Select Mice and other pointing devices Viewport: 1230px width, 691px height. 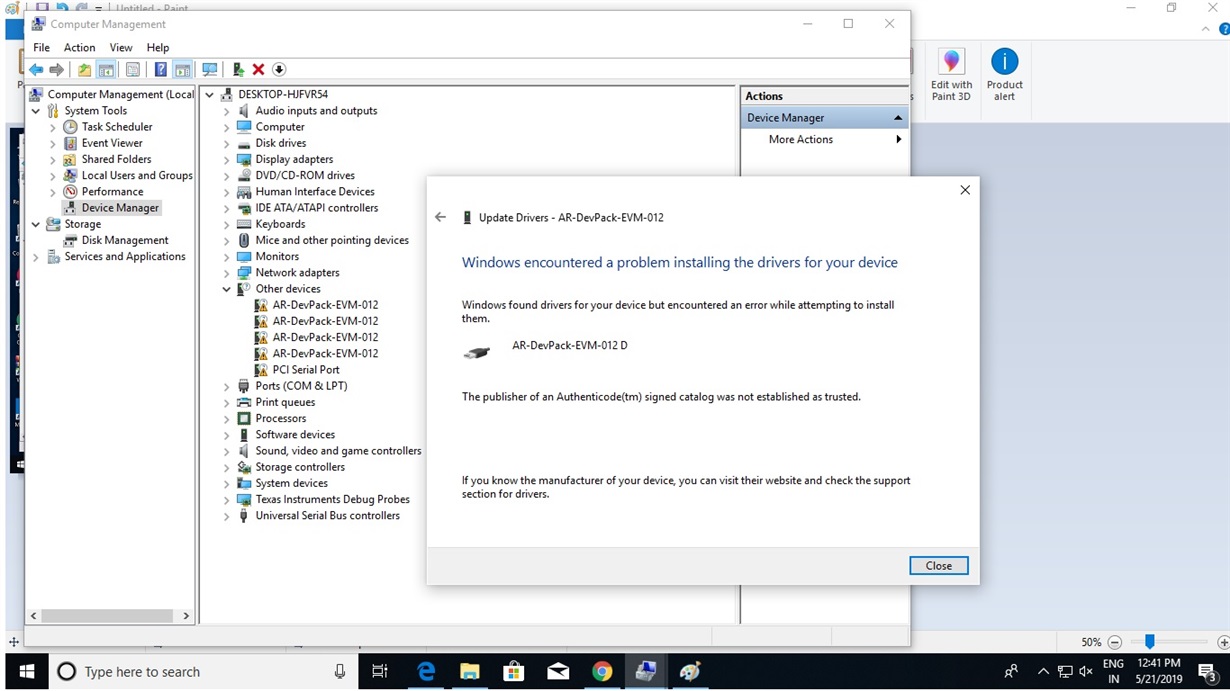332,240
